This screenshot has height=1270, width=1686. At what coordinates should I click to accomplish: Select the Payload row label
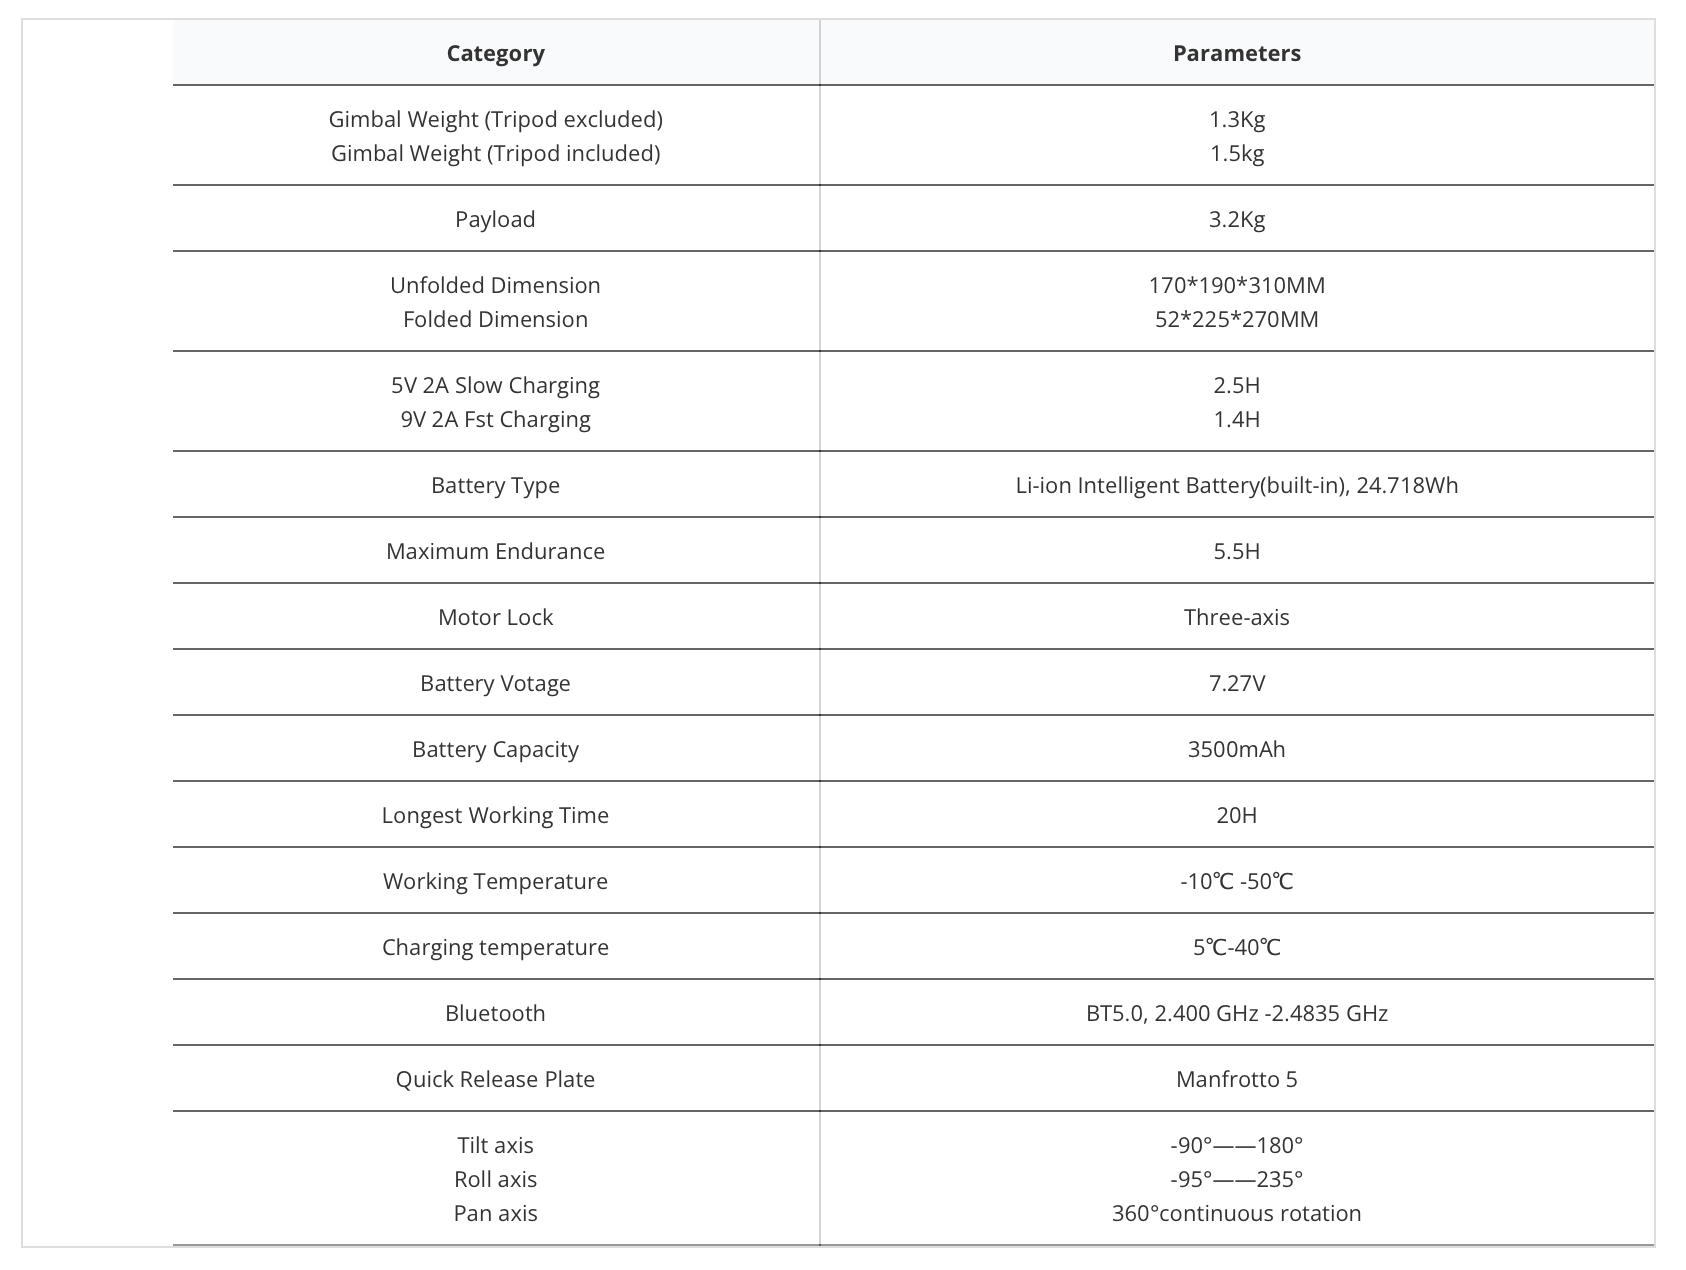(495, 219)
